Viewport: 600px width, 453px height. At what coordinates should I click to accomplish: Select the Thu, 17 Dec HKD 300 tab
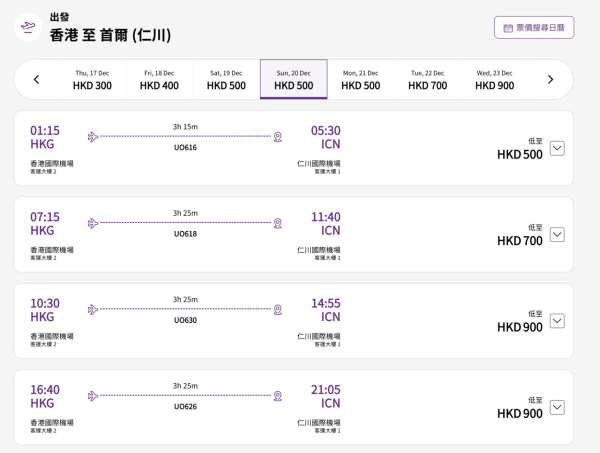92,80
